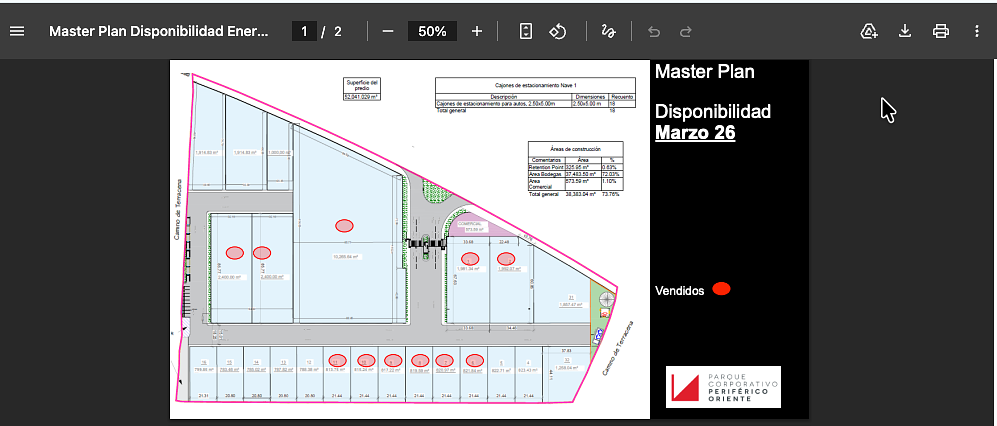The image size is (997, 426).
Task: Open the more actions three-dot menu
Action: 977,31
